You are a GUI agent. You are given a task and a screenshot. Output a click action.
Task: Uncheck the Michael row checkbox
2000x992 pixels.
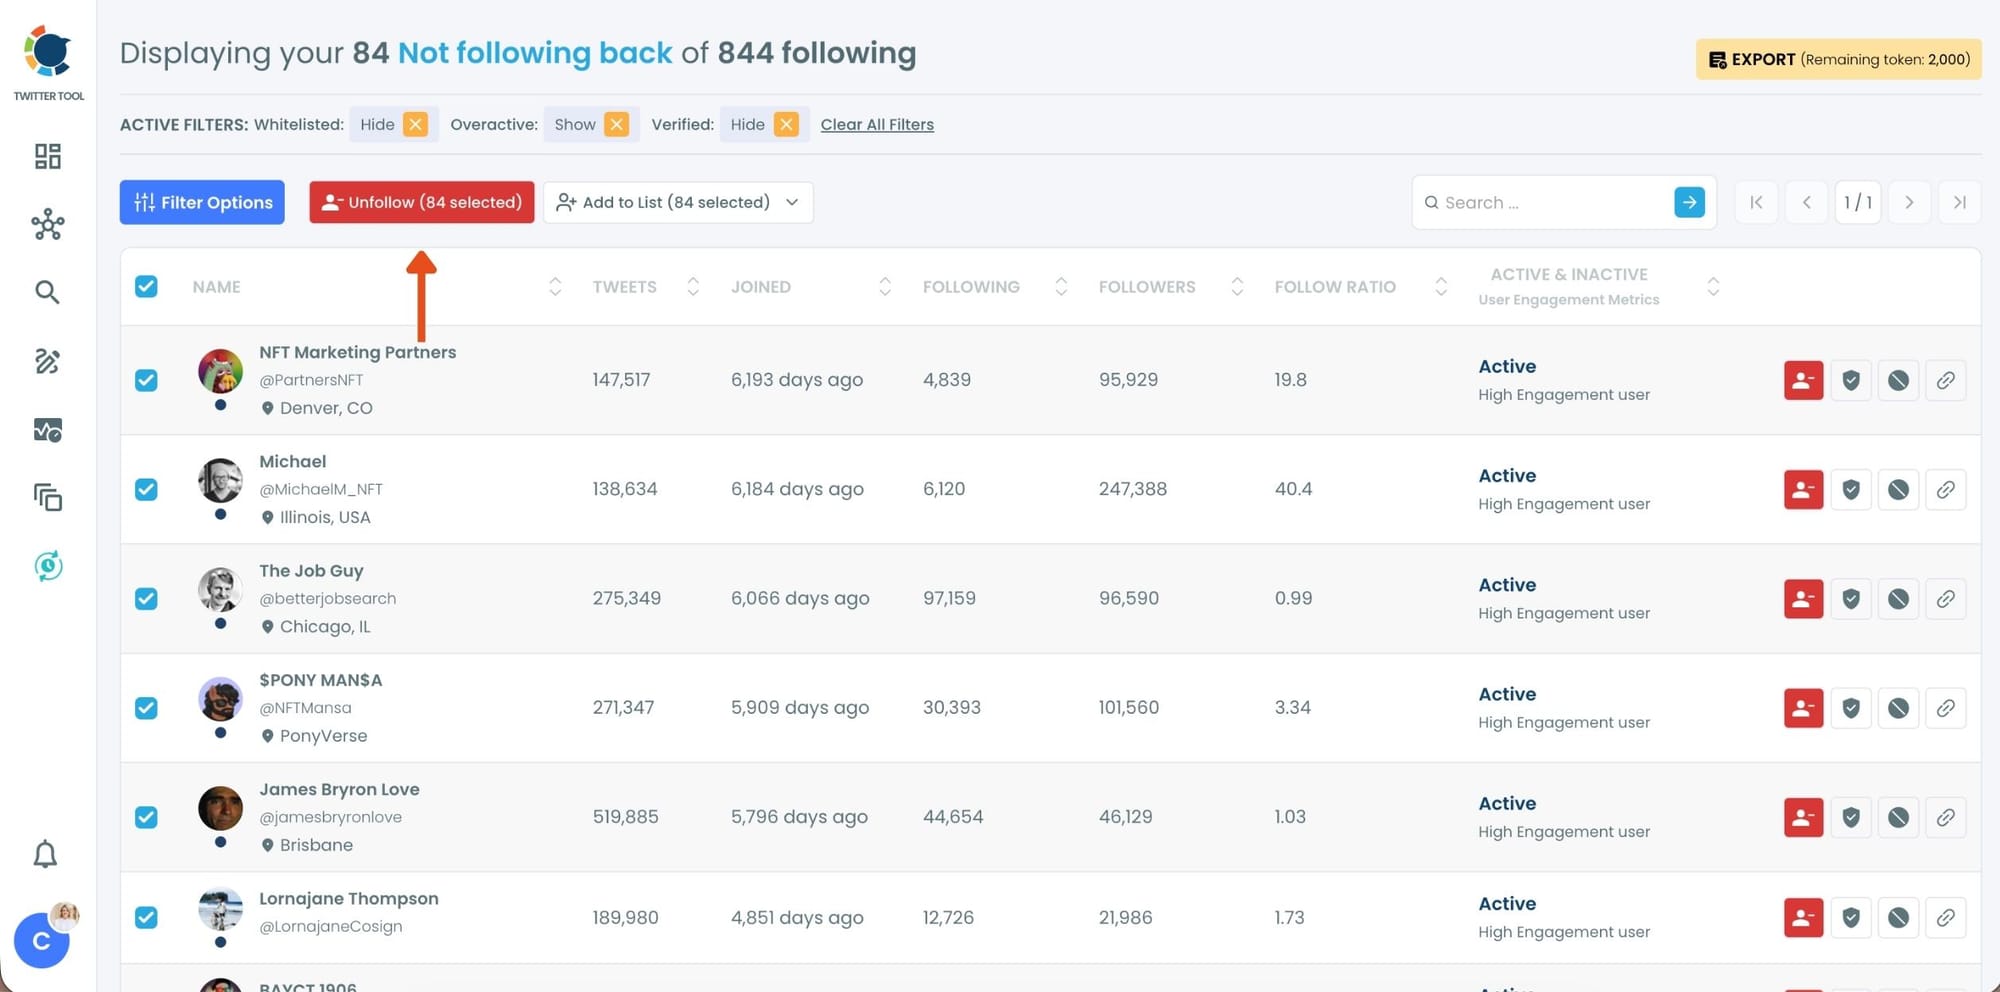pos(146,489)
